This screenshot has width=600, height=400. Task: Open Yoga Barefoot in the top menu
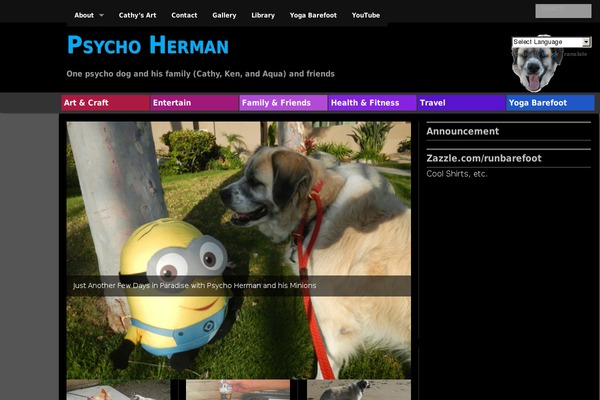click(x=313, y=15)
